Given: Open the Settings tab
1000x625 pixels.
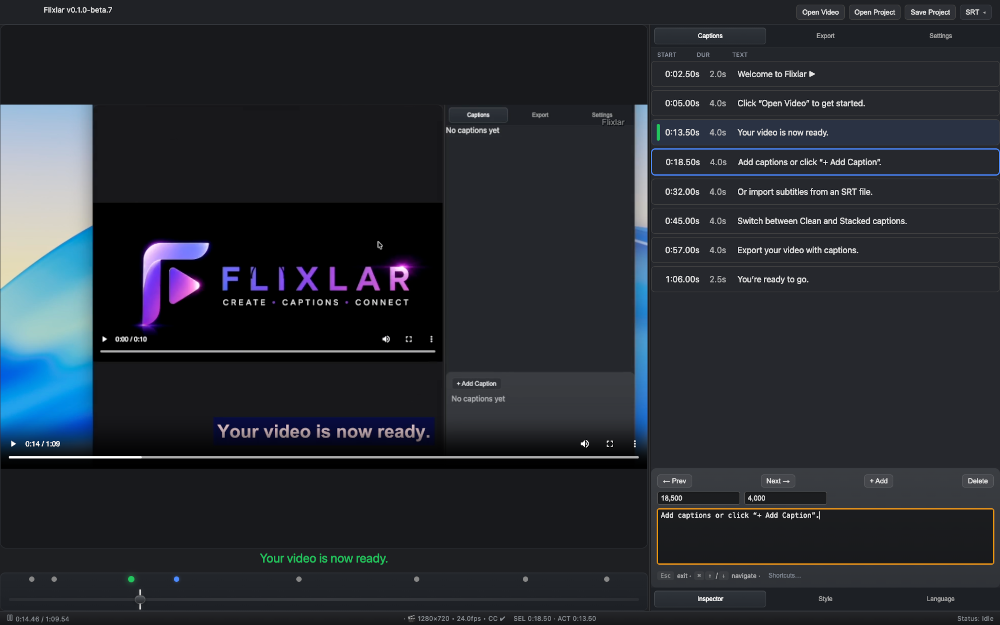Looking at the screenshot, I should tap(940, 36).
